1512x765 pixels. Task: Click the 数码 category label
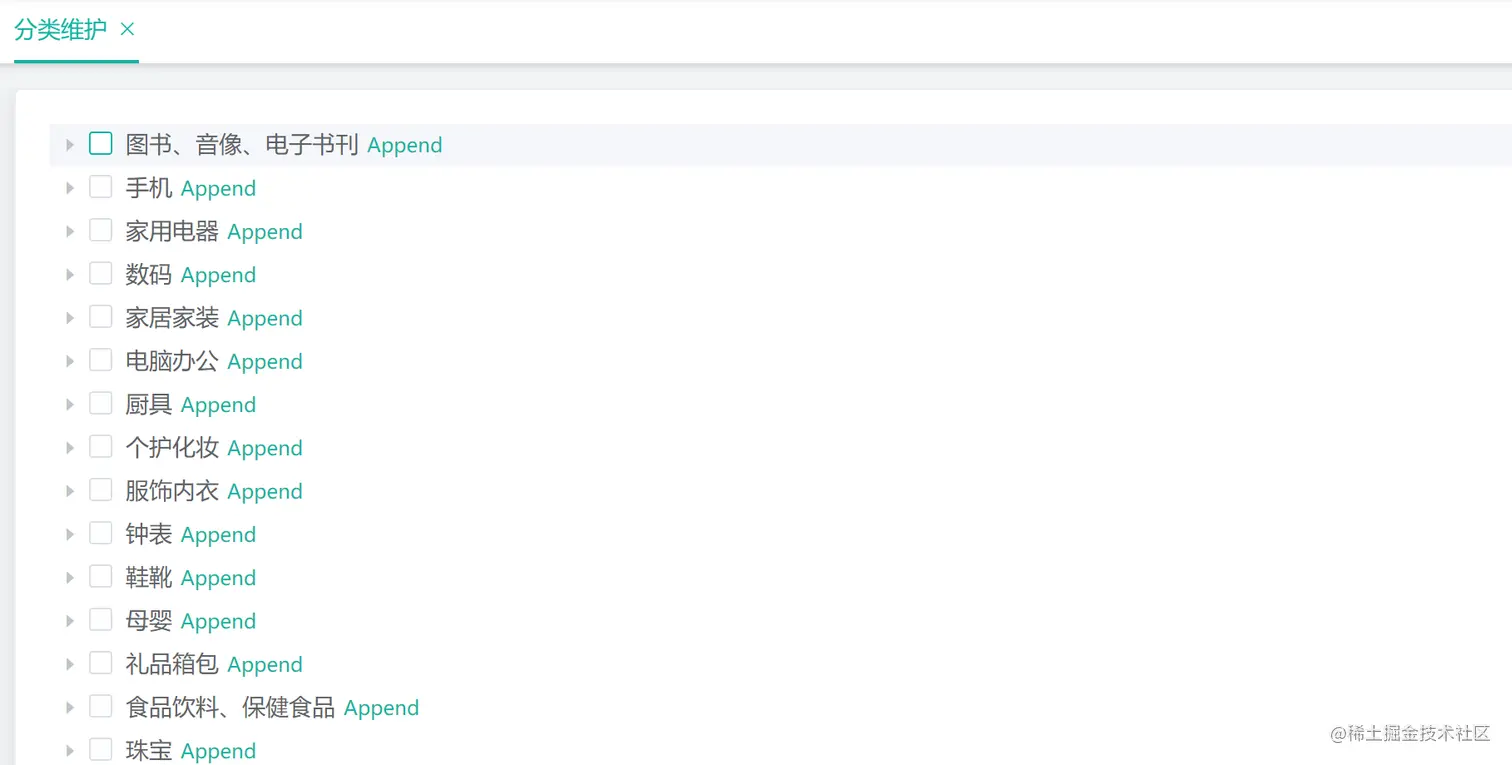click(x=149, y=275)
